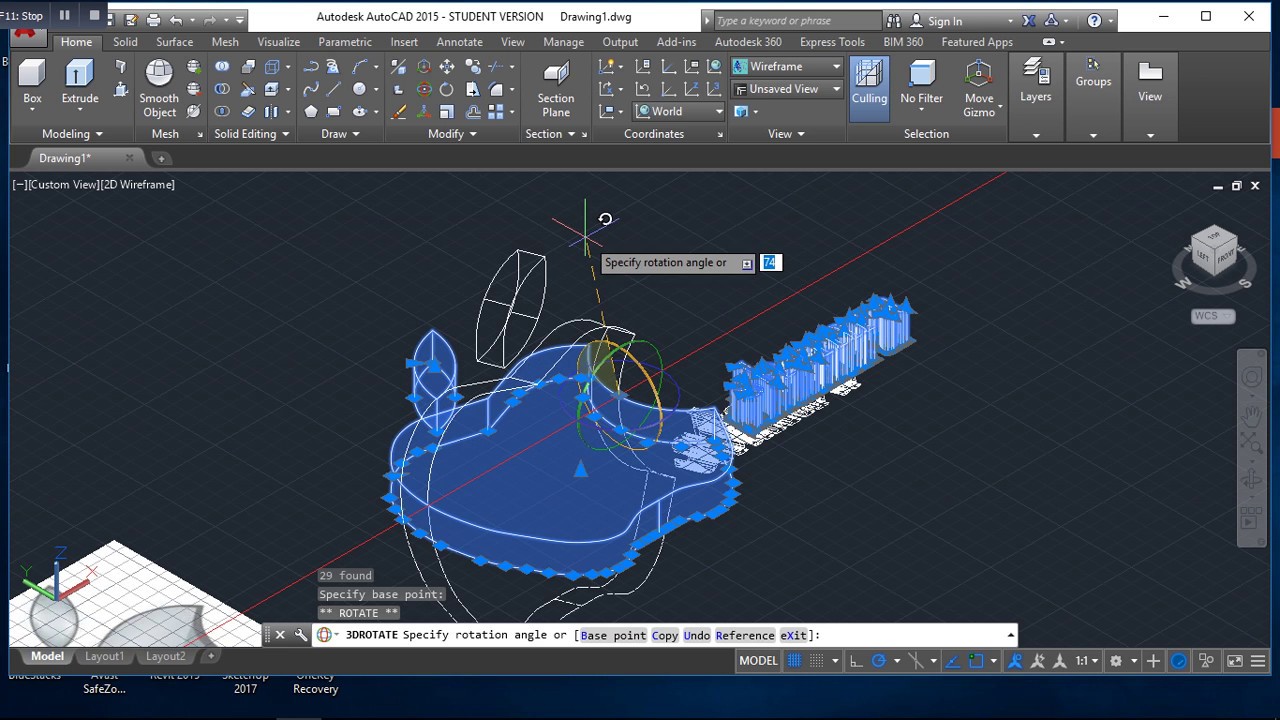
Task: Click the Sign In button
Action: click(x=936, y=20)
